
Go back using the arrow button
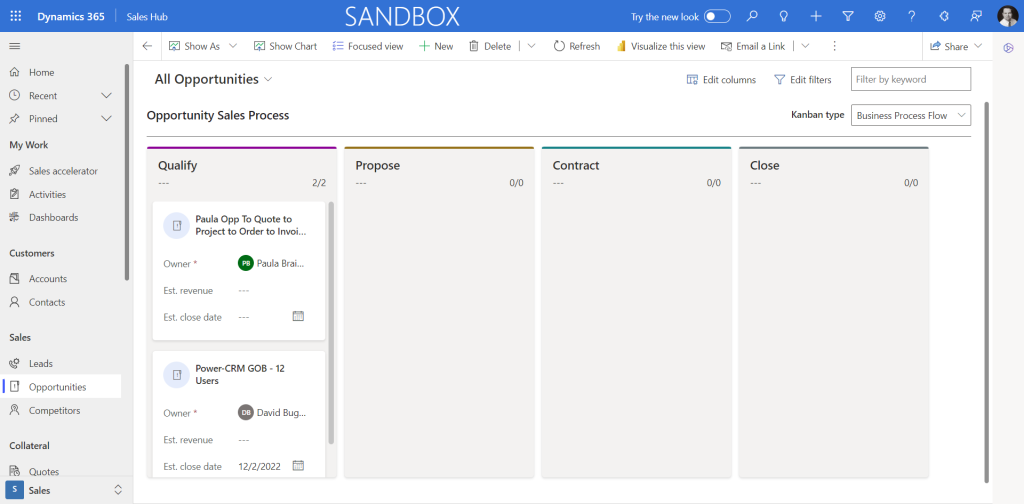[147, 46]
